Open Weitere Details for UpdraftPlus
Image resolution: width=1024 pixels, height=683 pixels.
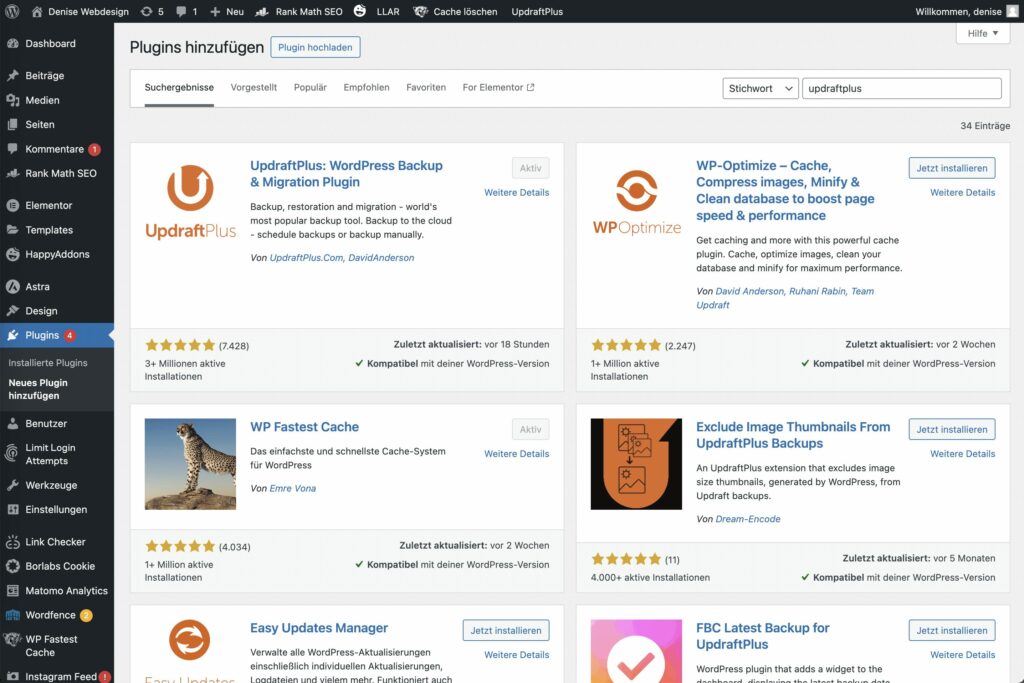tap(517, 193)
